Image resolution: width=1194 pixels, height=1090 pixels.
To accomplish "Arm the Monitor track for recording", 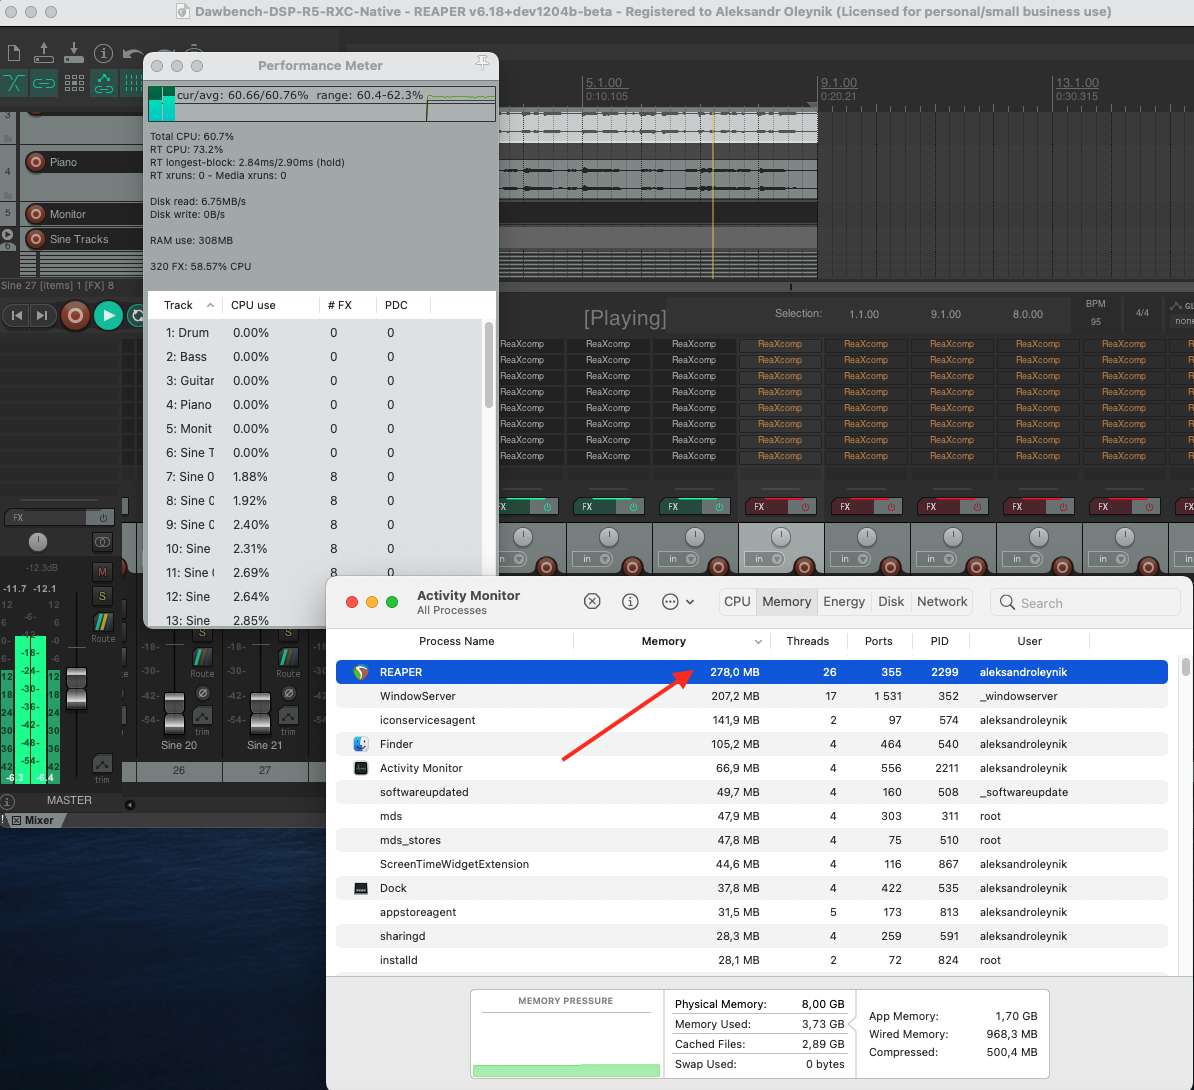I will point(35,214).
